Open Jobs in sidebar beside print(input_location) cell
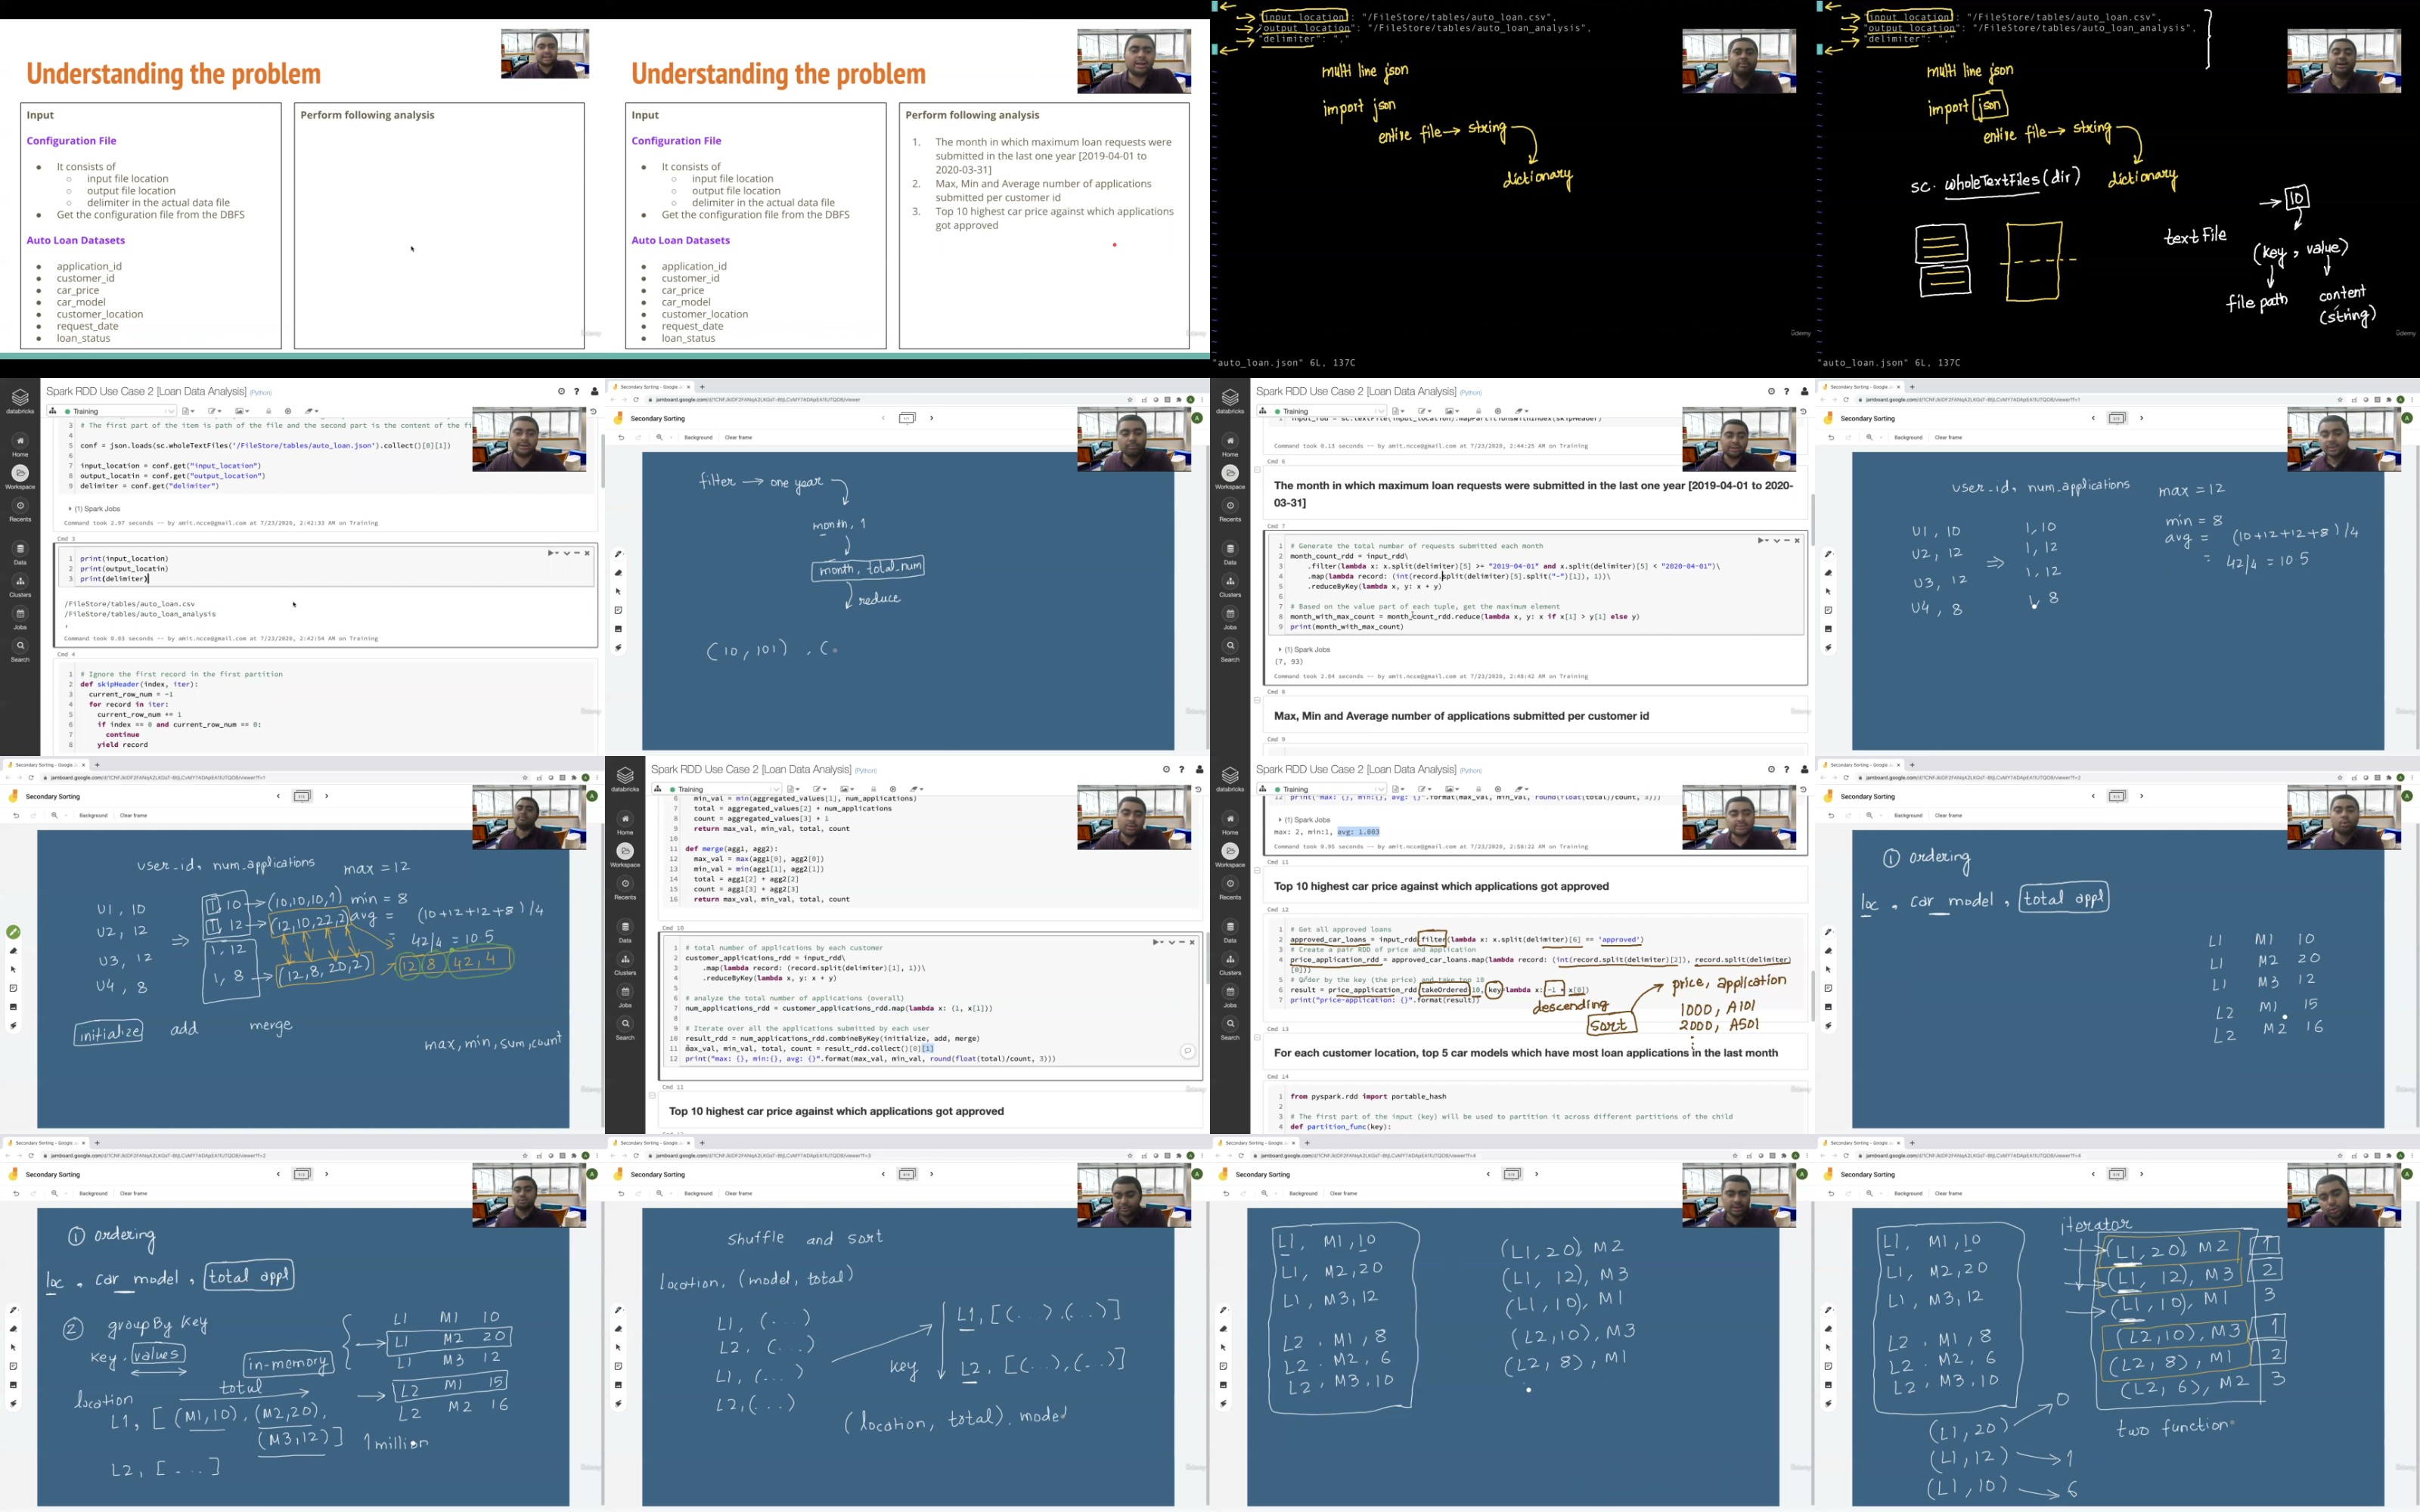 [20, 616]
